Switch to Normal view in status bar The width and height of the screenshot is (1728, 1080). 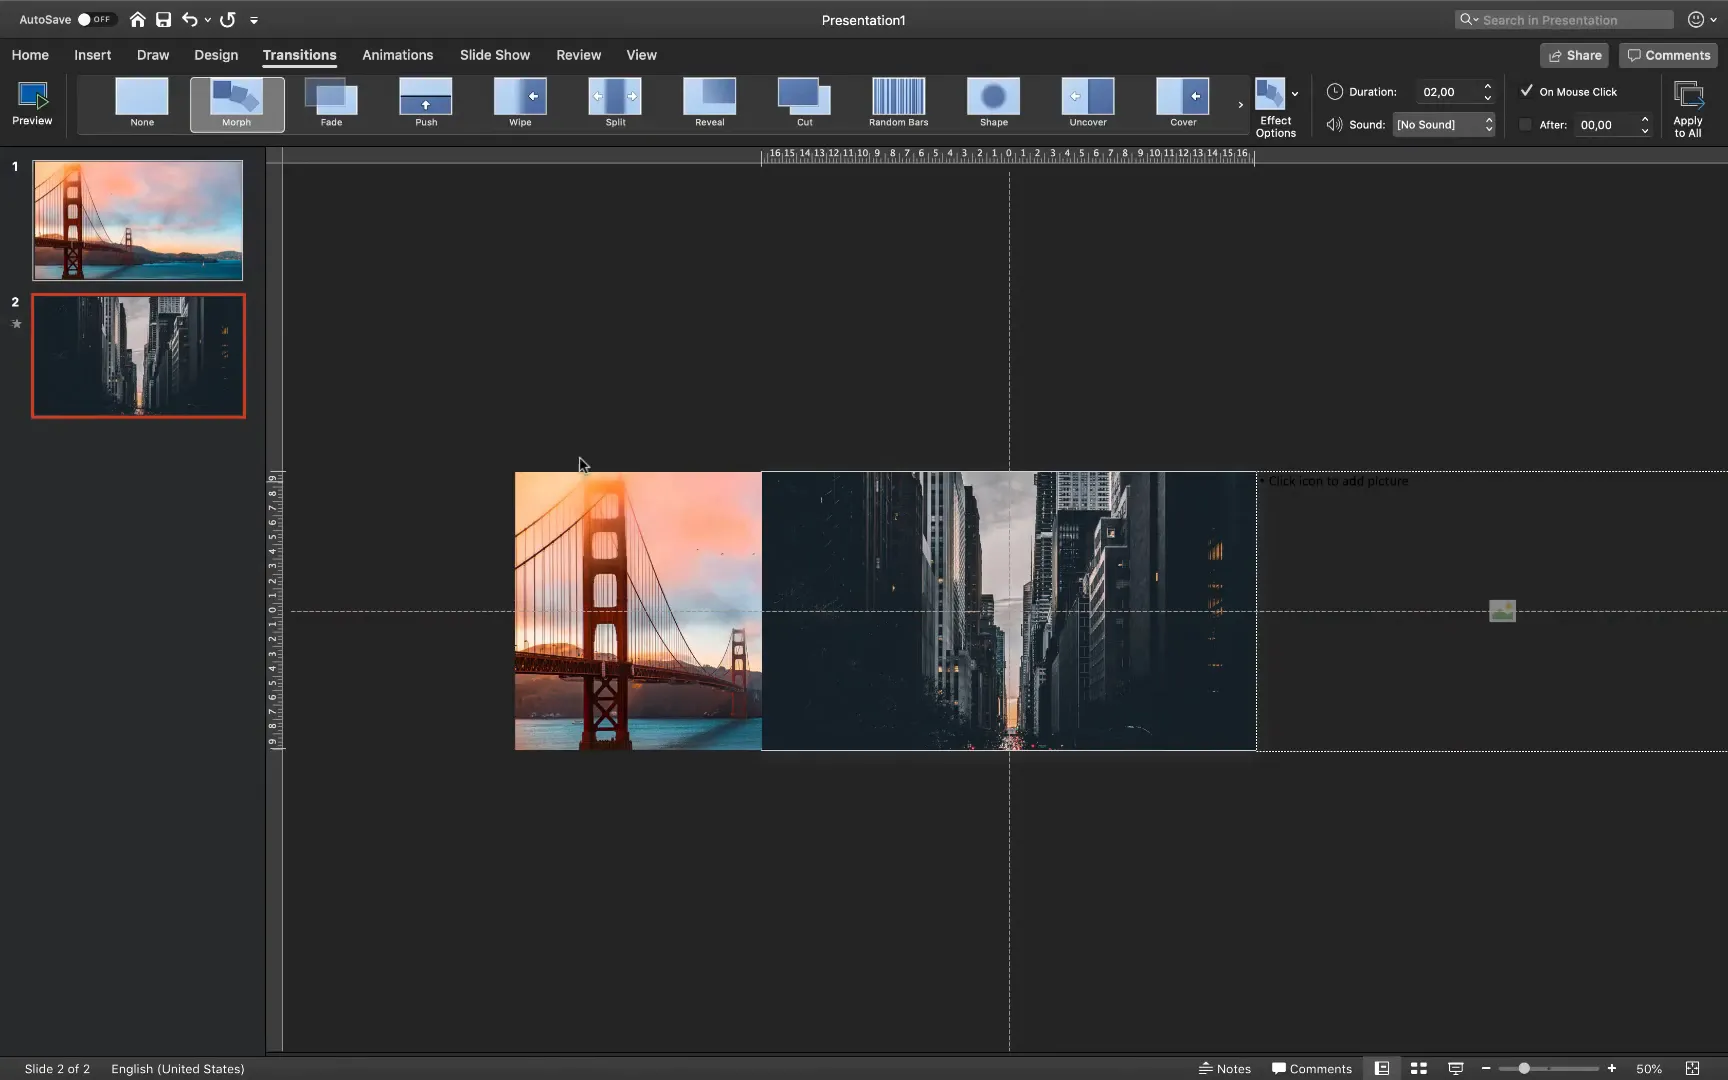tap(1381, 1068)
